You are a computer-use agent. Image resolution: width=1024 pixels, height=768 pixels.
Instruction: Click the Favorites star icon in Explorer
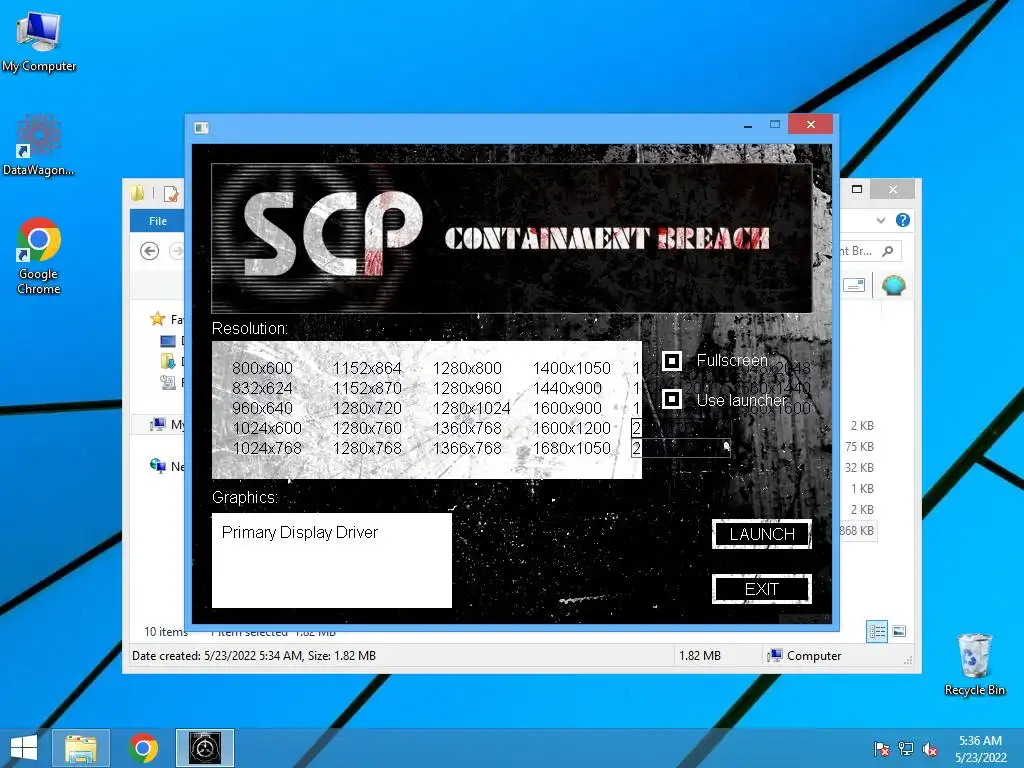pos(157,319)
